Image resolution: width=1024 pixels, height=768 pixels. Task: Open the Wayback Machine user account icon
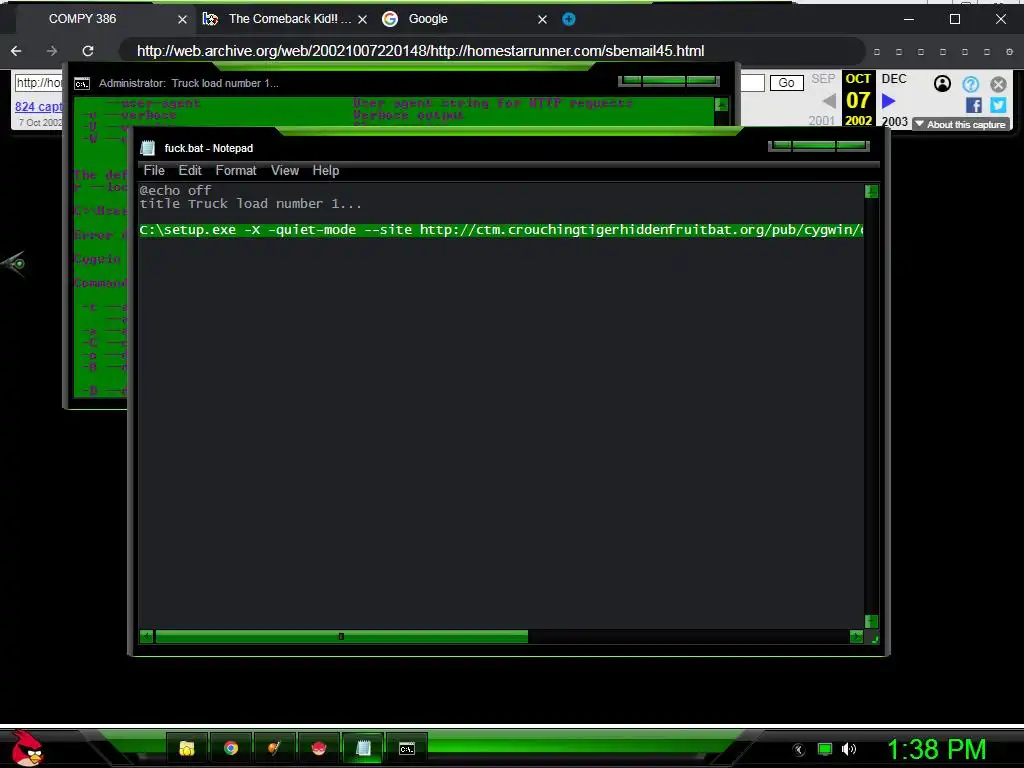[x=942, y=84]
